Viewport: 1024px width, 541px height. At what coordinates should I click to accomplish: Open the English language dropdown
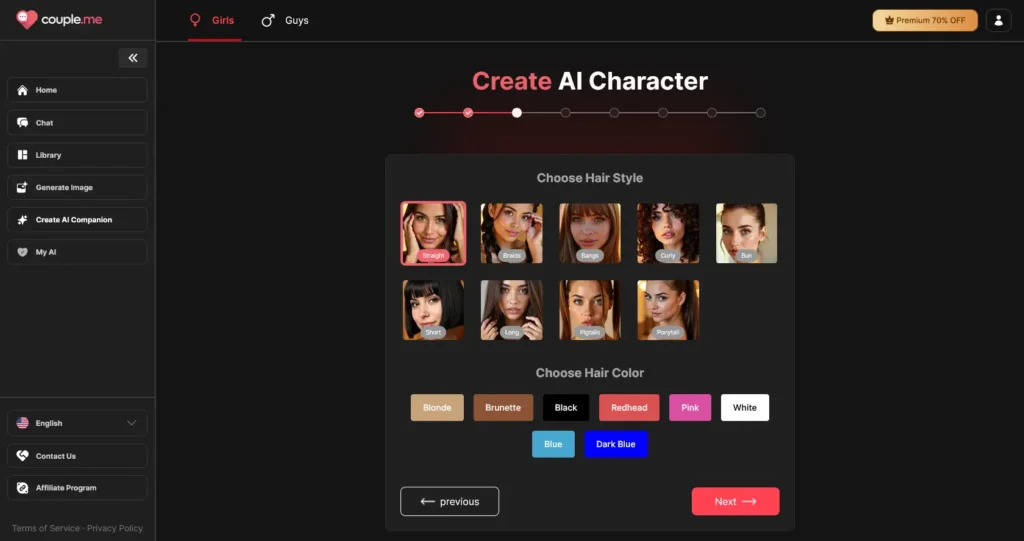point(77,423)
